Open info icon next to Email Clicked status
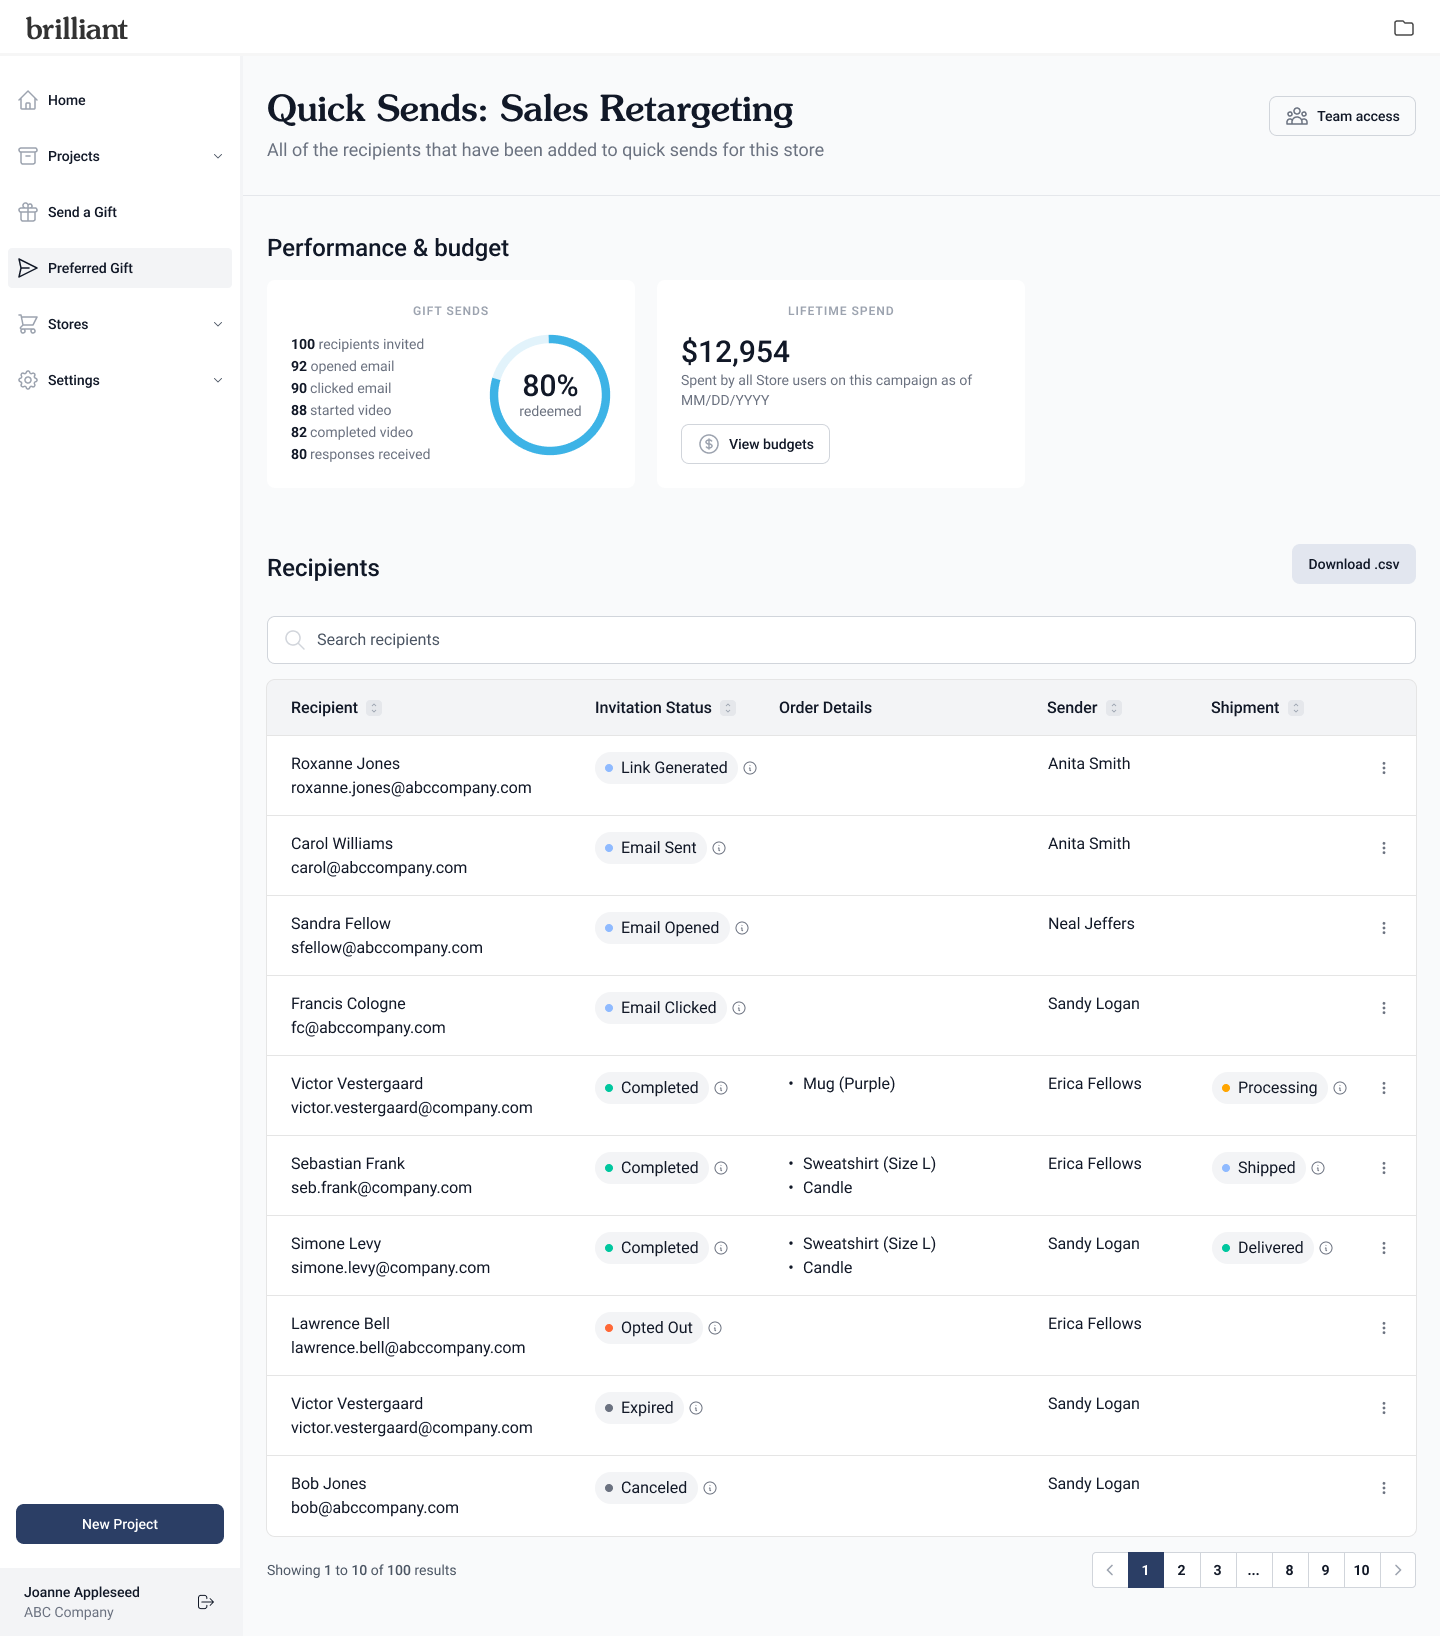 [739, 1008]
